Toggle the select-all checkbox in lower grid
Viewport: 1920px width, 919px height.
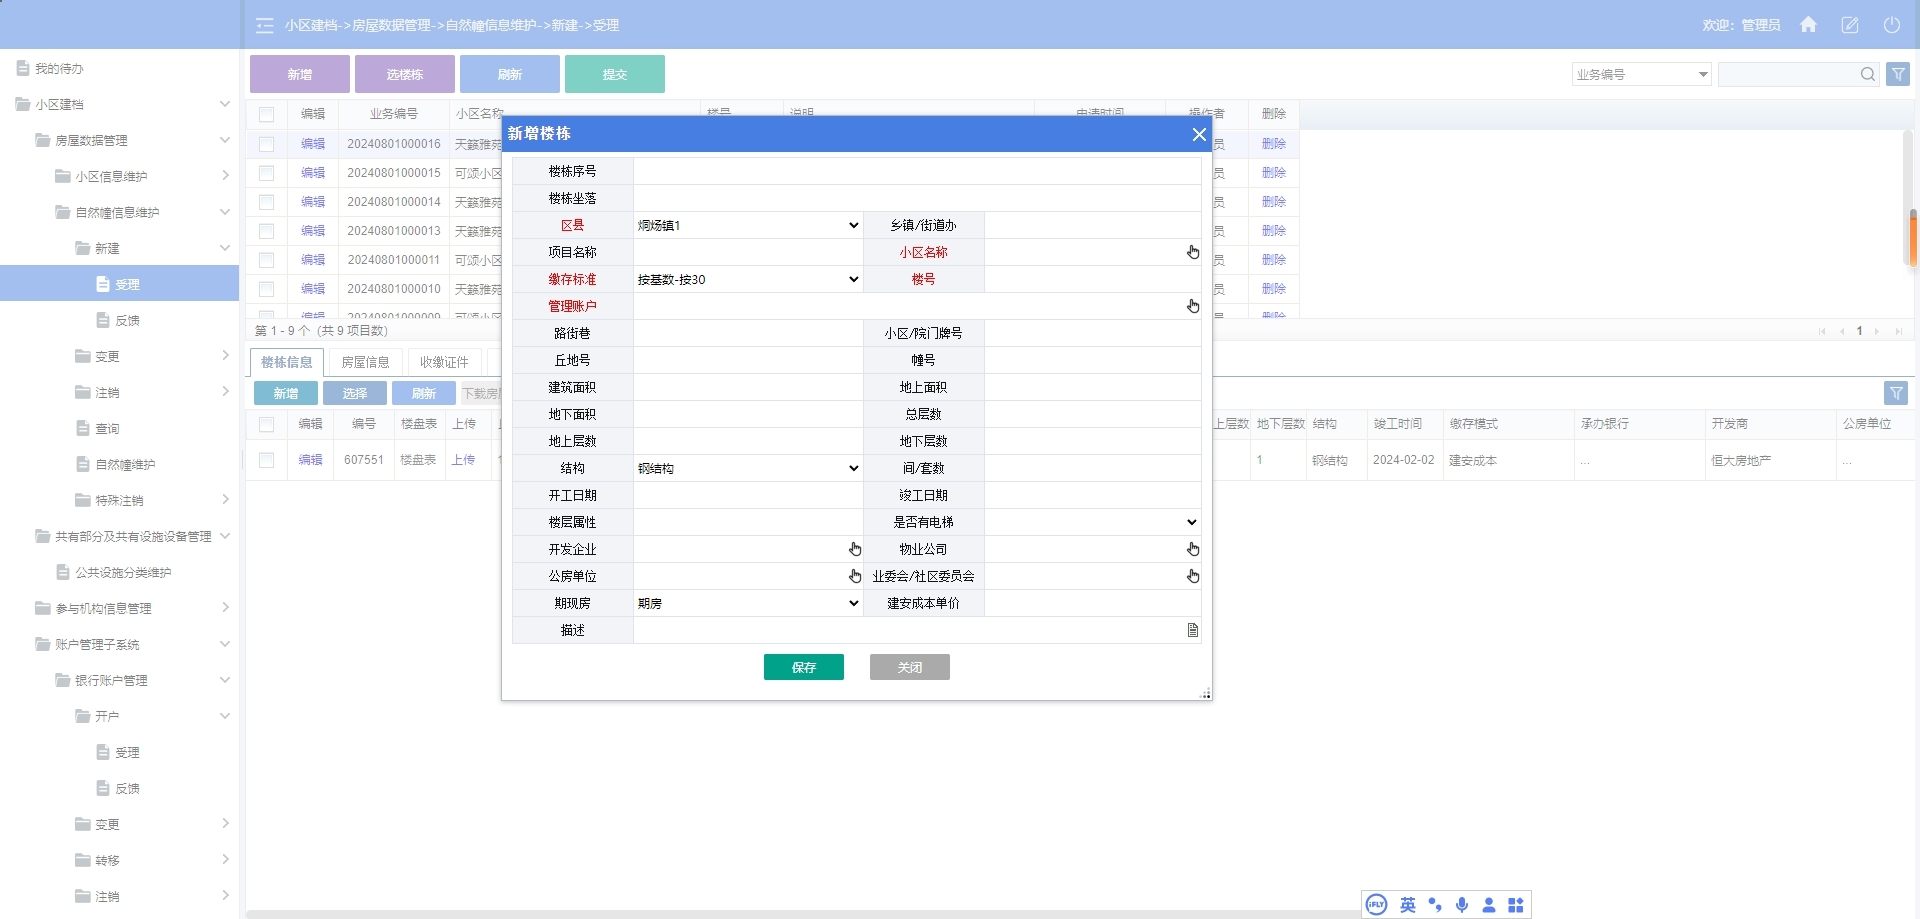point(266,424)
